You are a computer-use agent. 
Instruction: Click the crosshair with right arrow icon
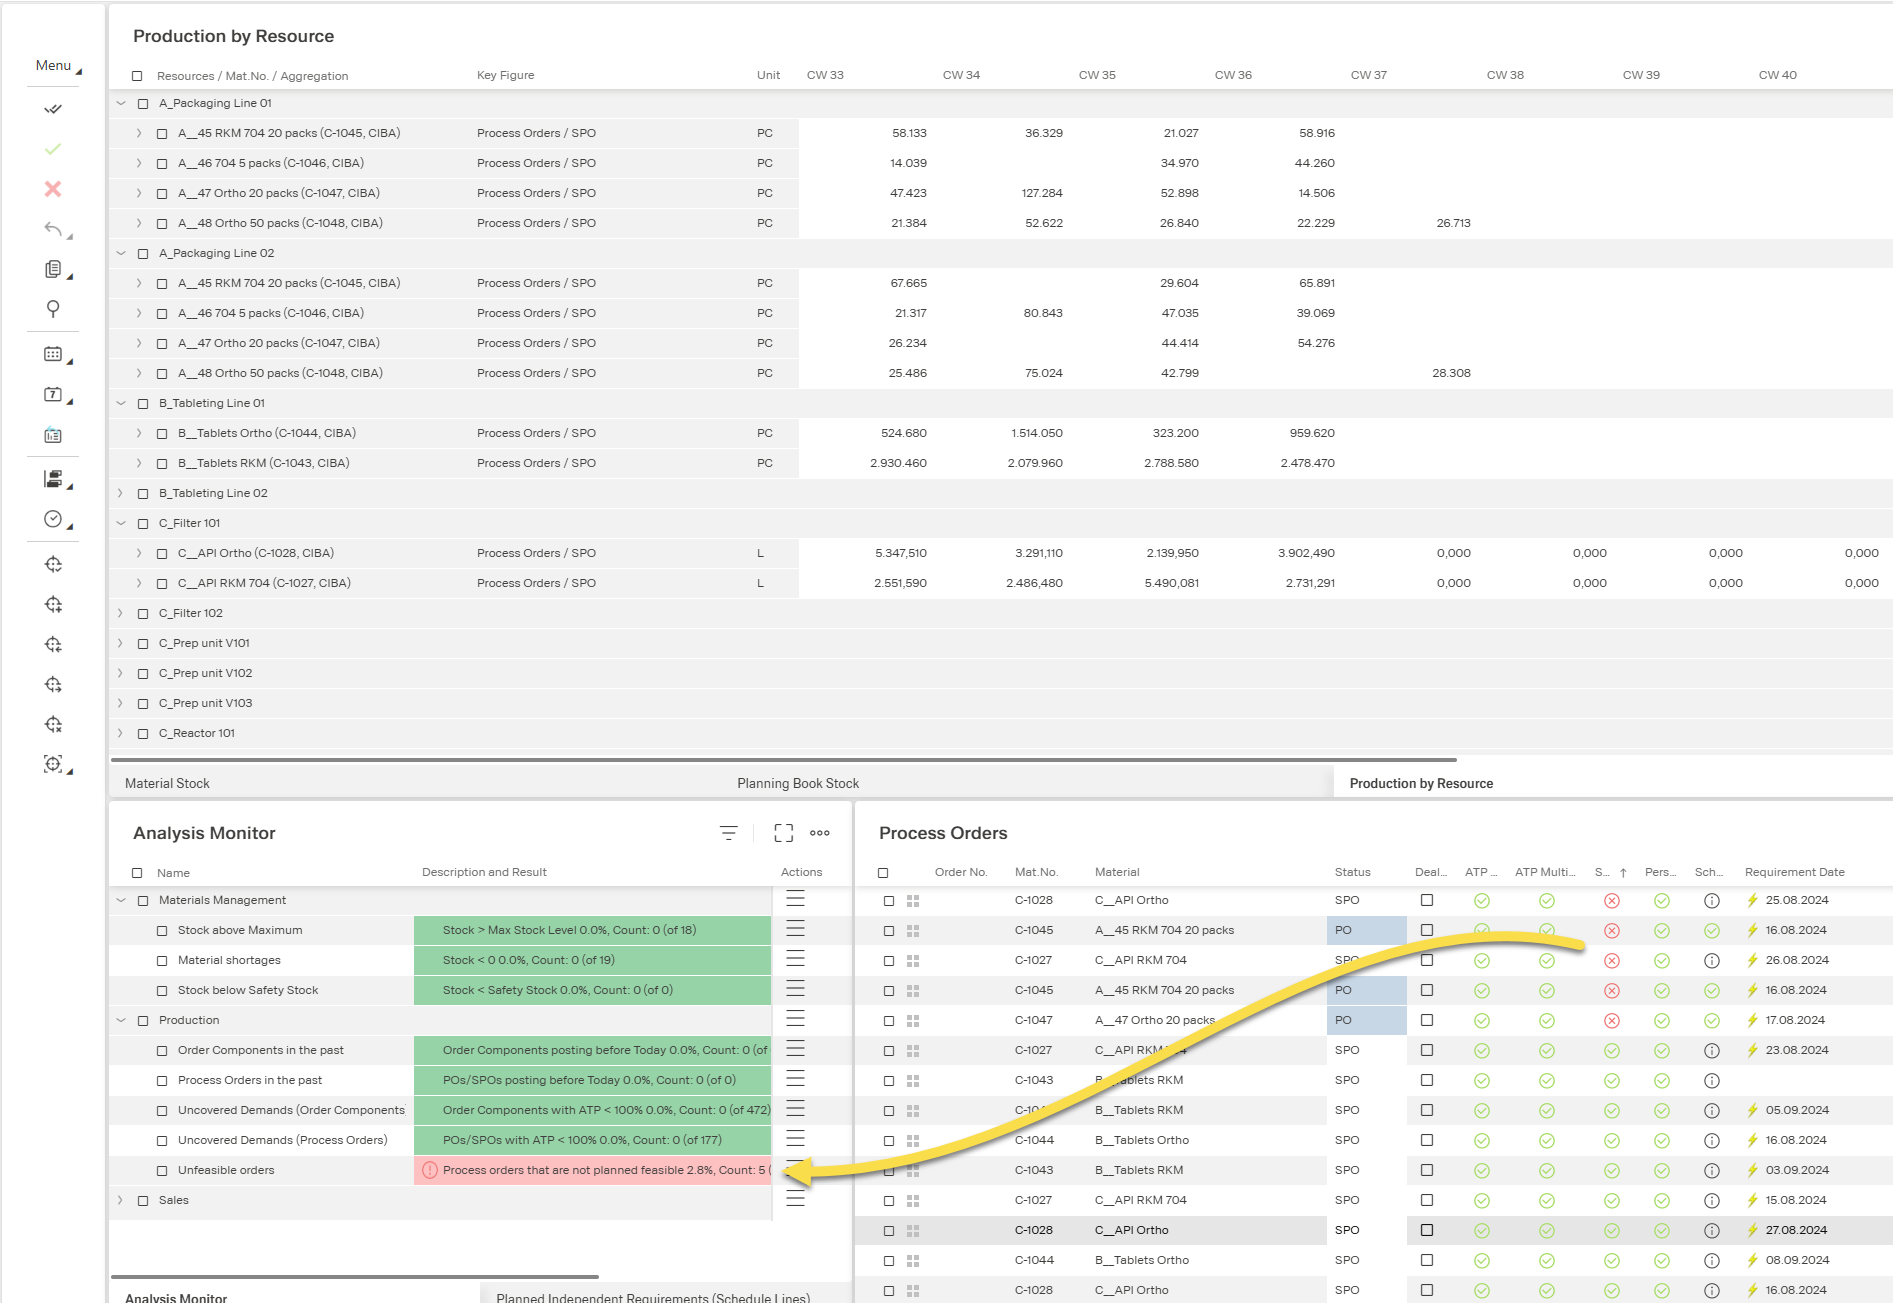[x=53, y=684]
